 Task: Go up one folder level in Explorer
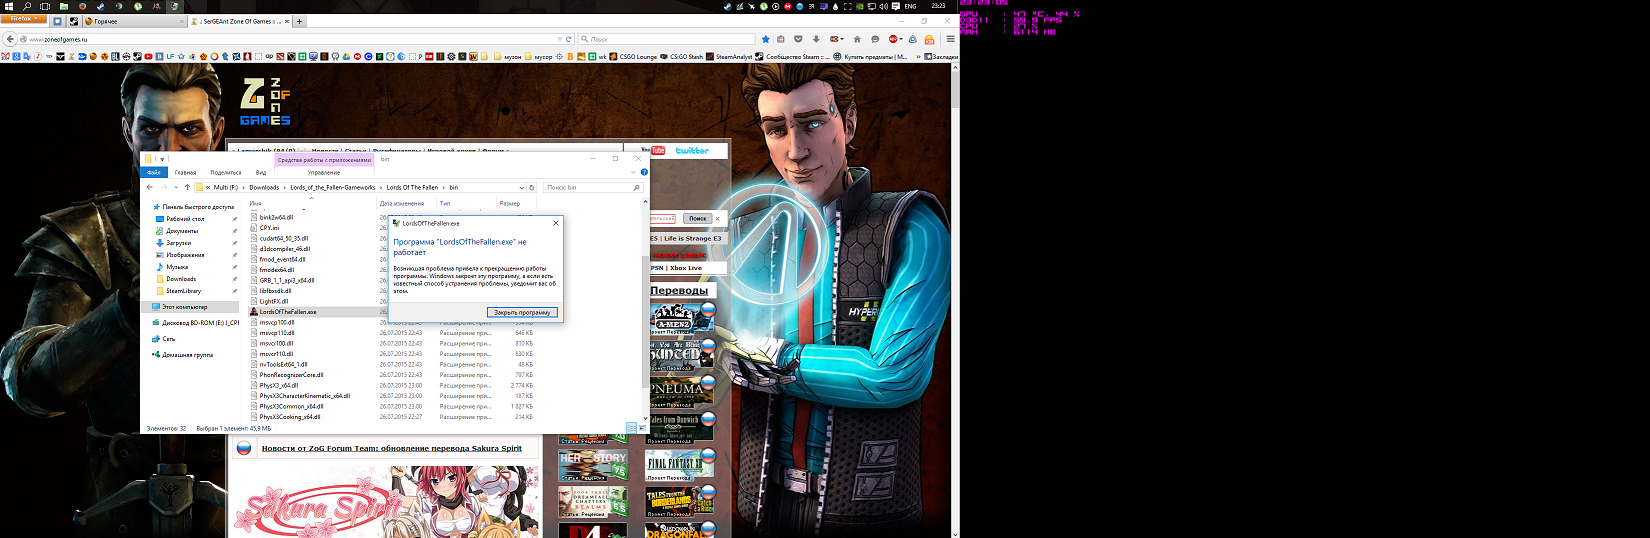point(187,187)
